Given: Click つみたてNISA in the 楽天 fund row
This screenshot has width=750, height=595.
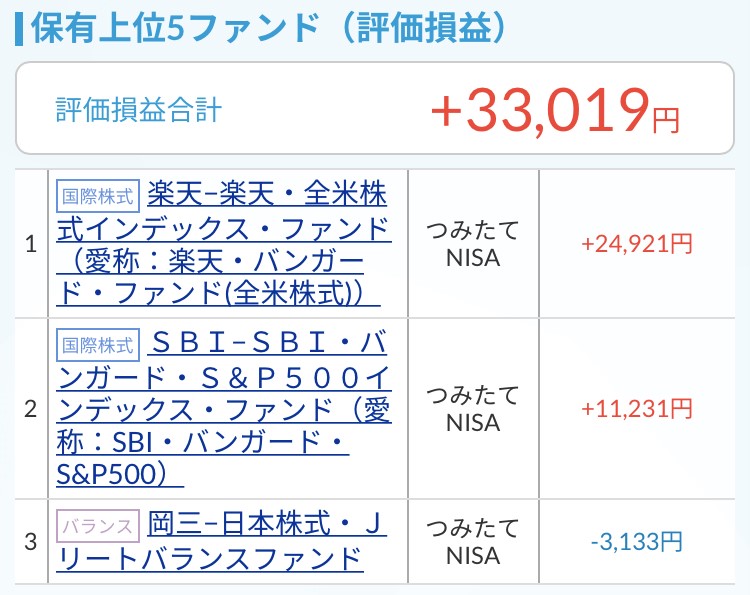Looking at the screenshot, I should tap(472, 243).
